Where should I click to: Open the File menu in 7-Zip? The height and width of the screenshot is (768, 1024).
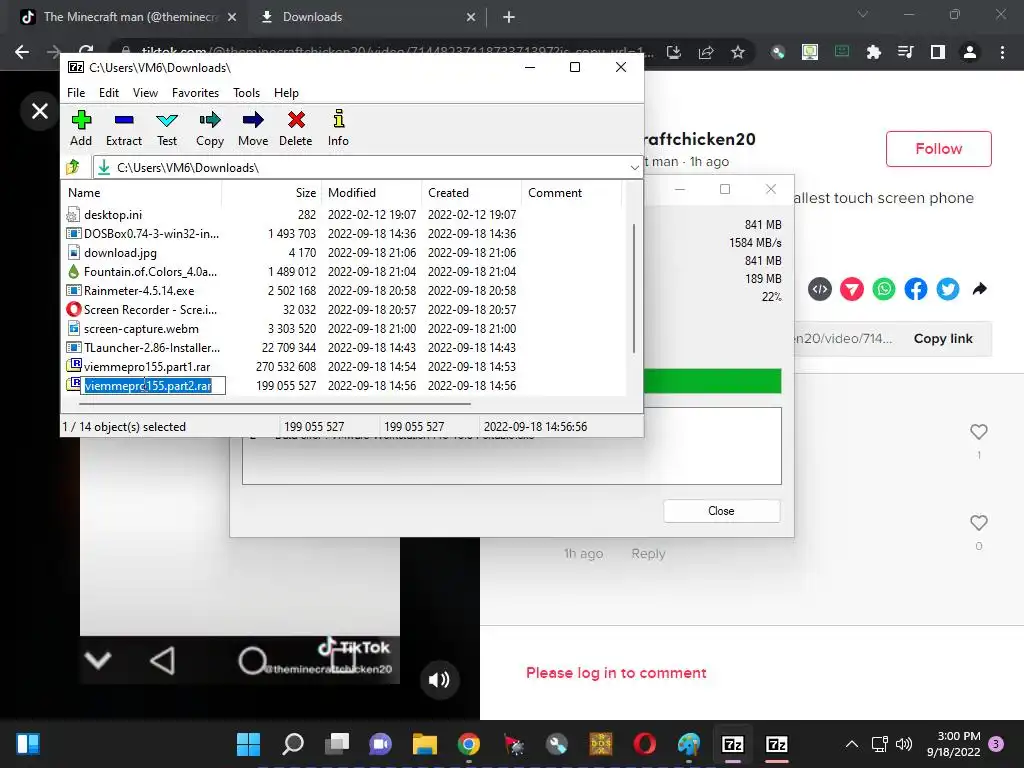(76, 93)
